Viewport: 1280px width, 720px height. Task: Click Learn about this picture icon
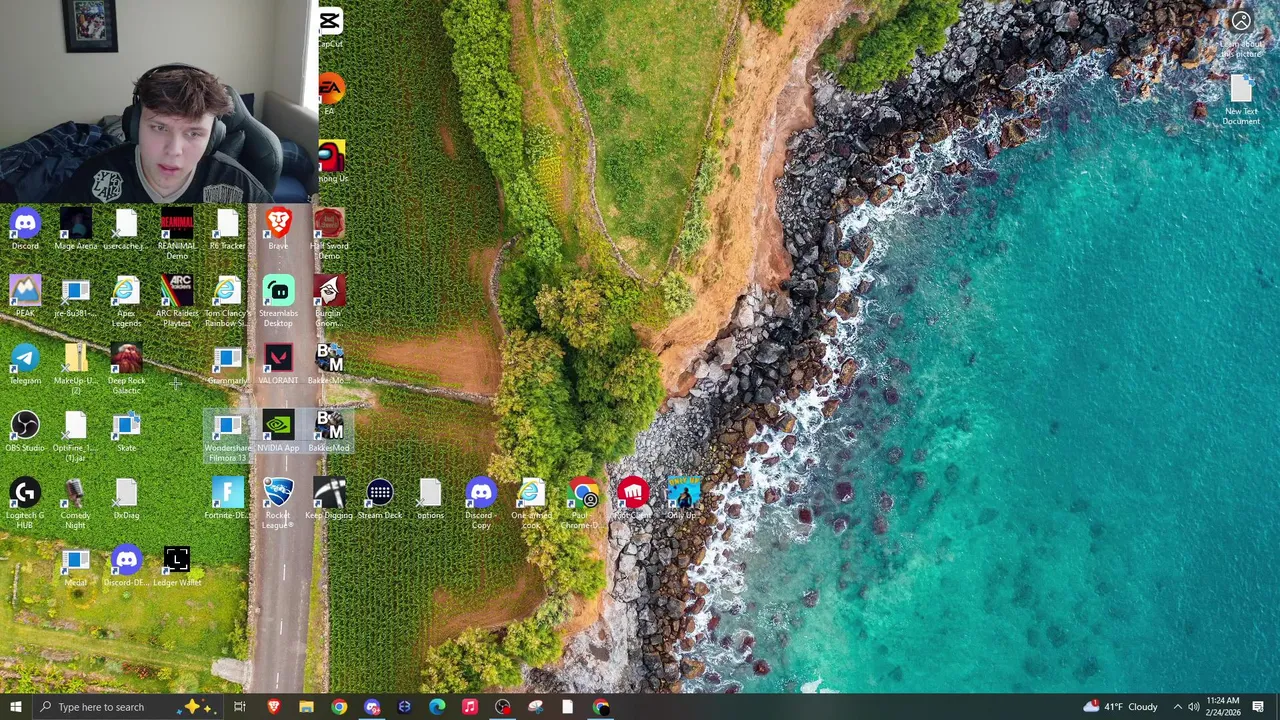(1241, 32)
